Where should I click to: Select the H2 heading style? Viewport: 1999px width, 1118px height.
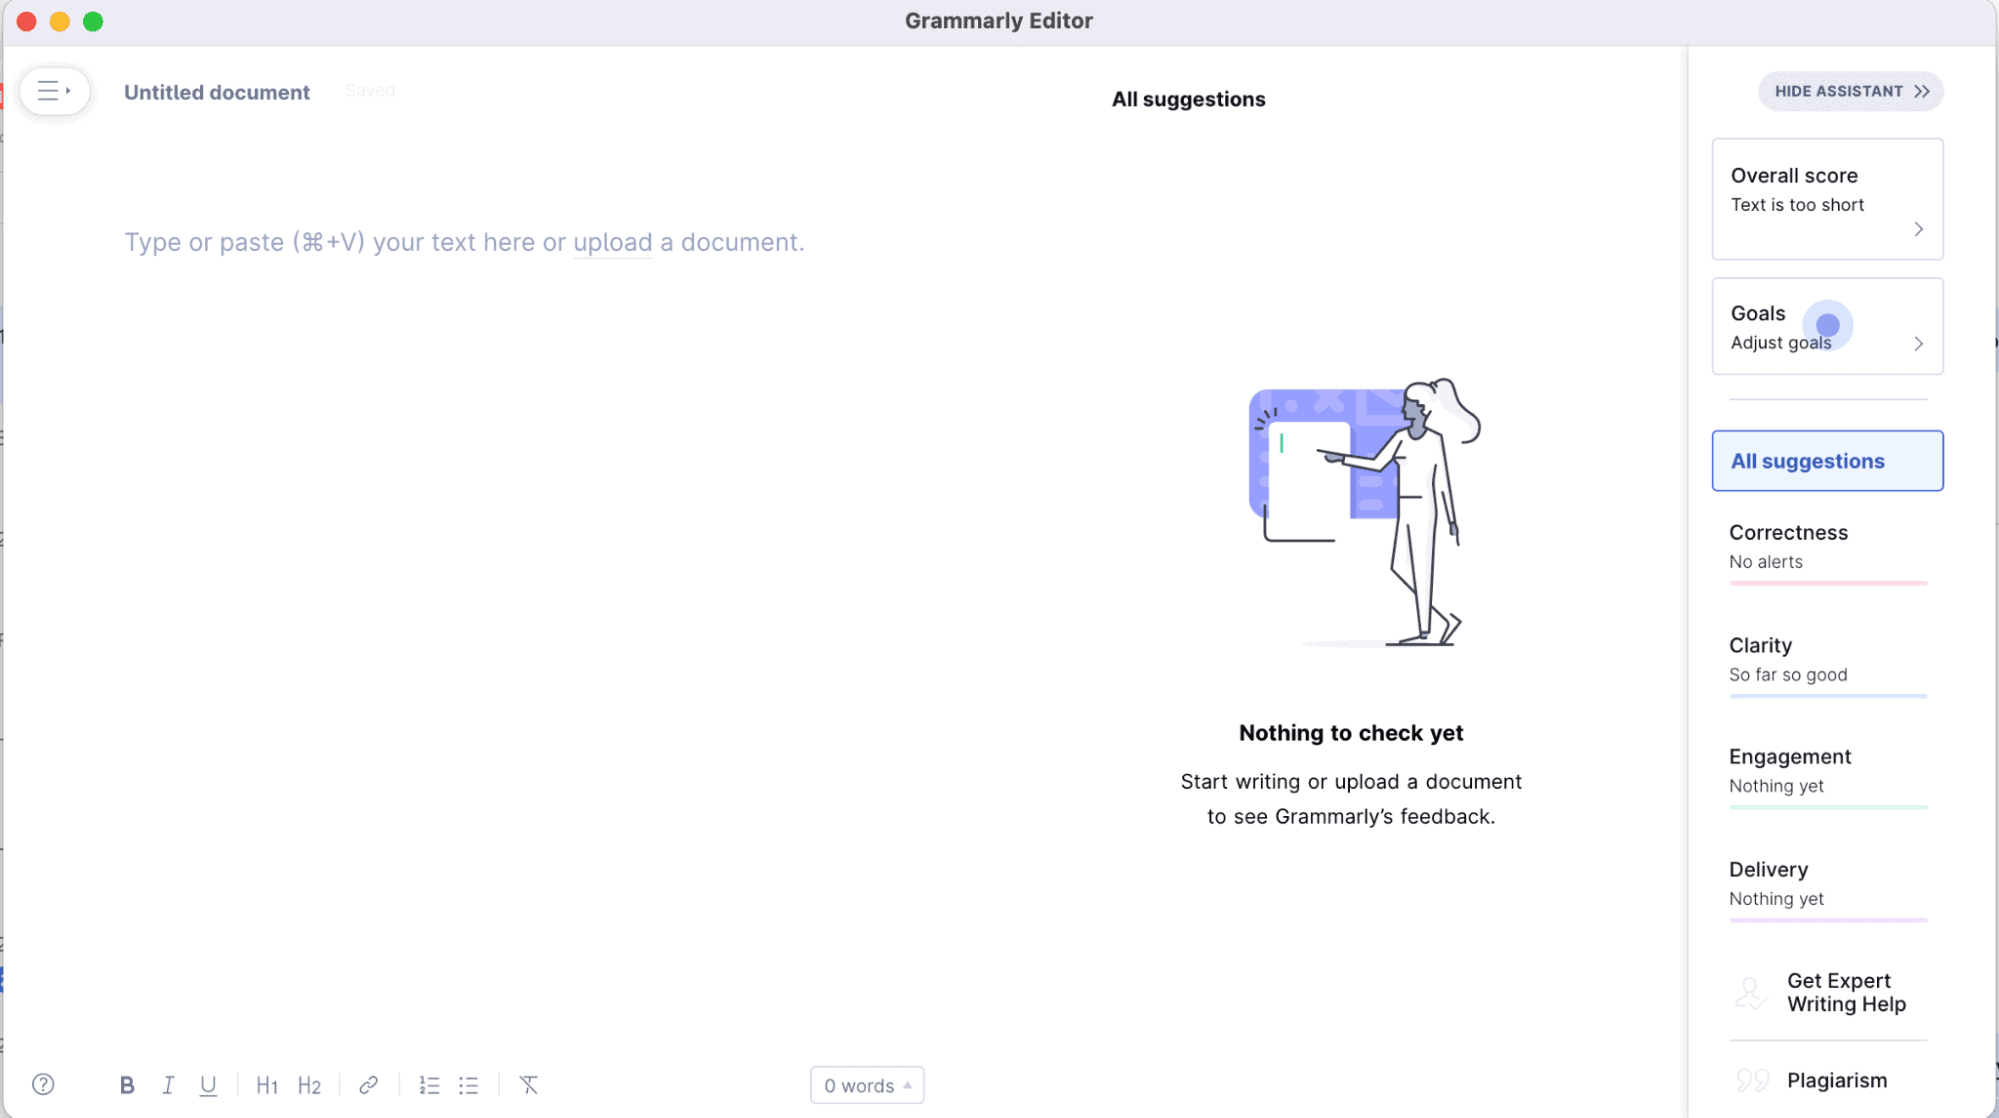[x=309, y=1085]
